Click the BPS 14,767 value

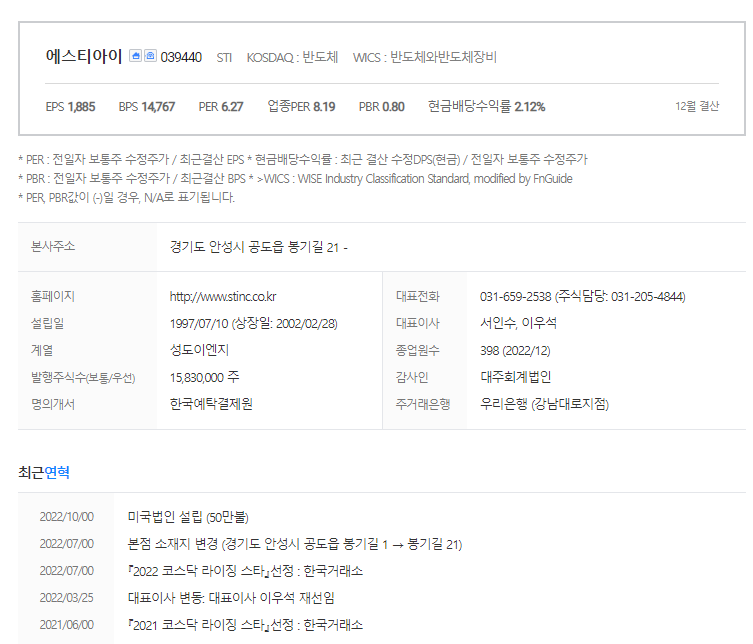coord(147,107)
